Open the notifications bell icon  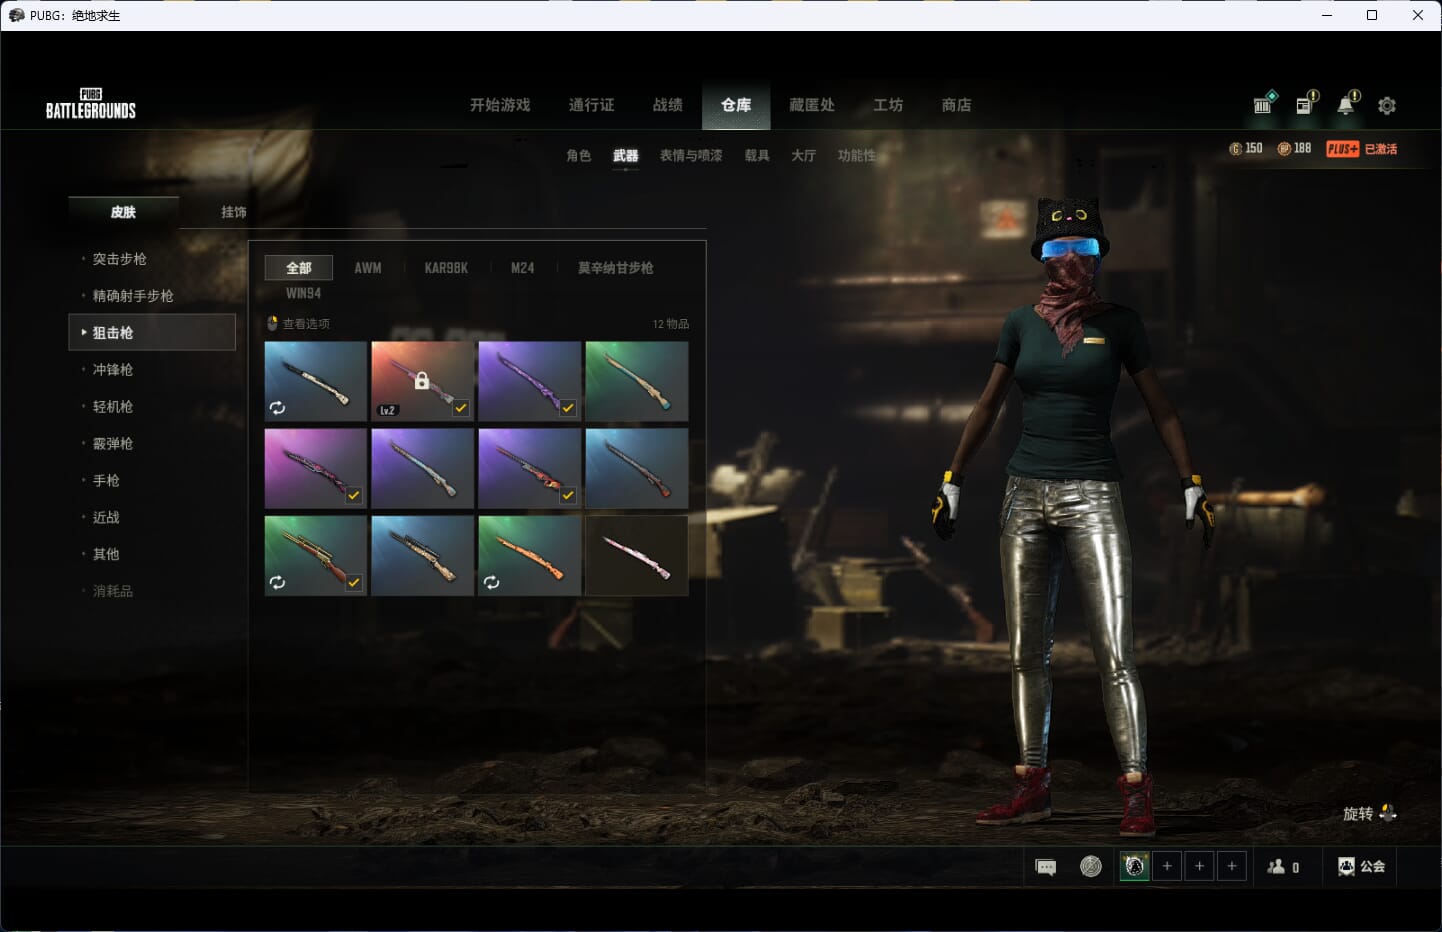coord(1347,103)
